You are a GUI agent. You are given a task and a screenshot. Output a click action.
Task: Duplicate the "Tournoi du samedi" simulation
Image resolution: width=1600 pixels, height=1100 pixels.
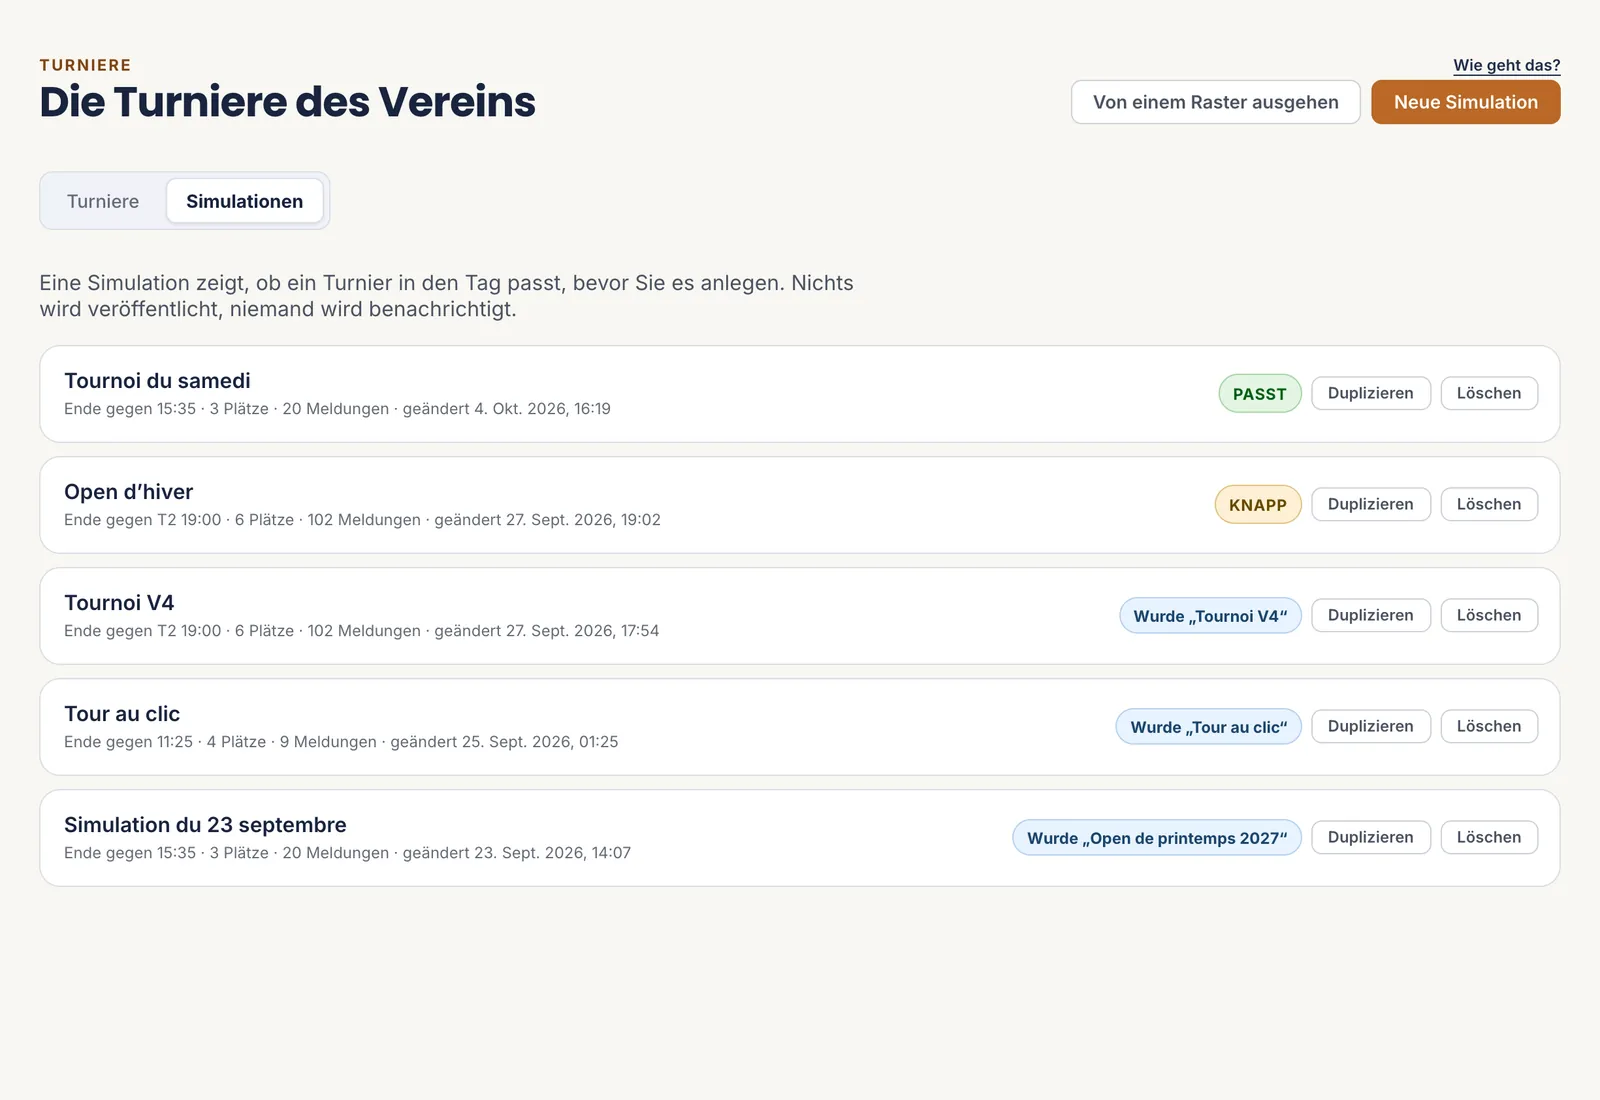pyautogui.click(x=1370, y=393)
